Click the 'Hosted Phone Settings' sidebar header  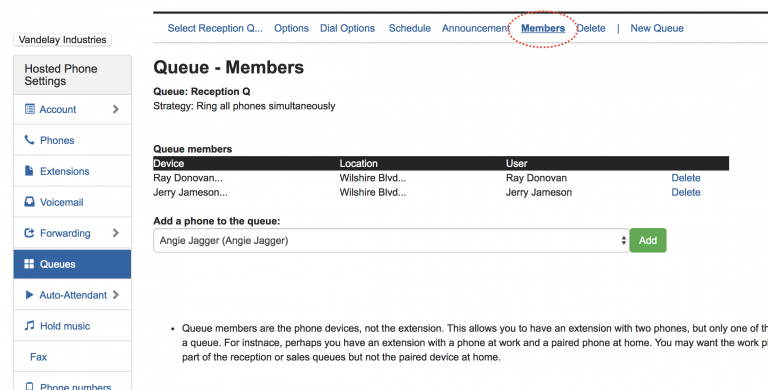(x=72, y=75)
